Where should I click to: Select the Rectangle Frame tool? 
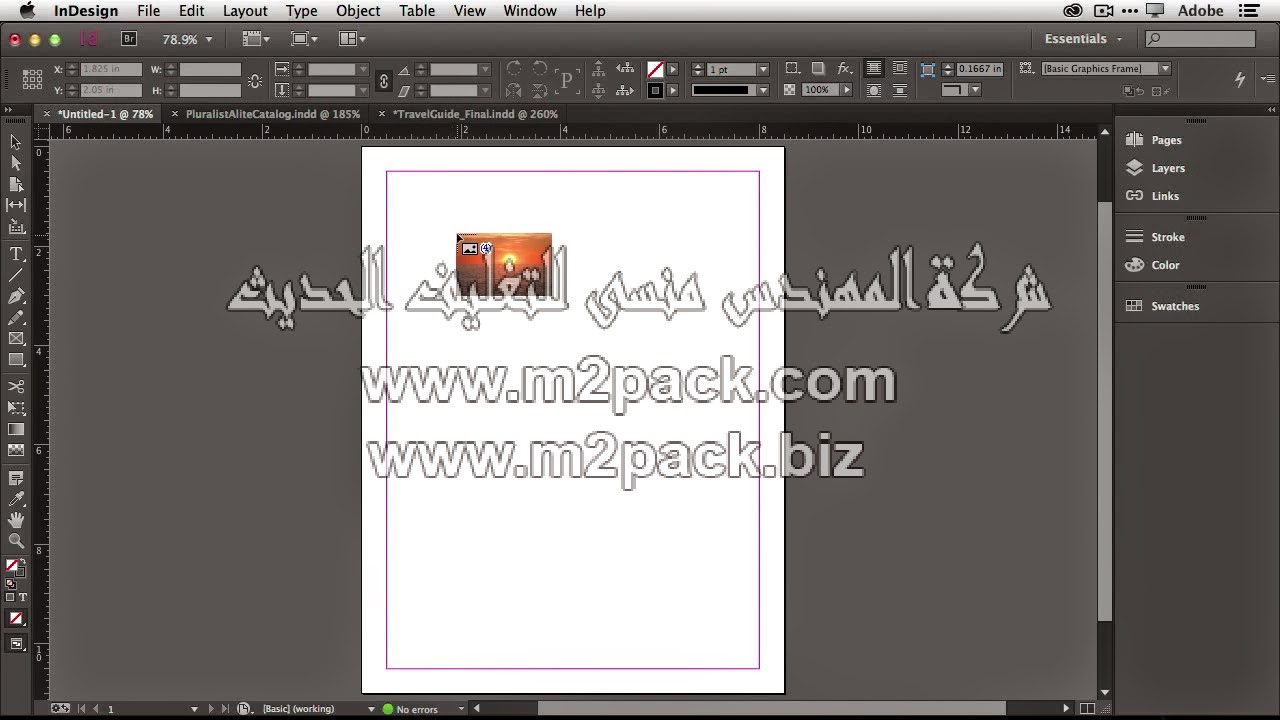[16, 339]
